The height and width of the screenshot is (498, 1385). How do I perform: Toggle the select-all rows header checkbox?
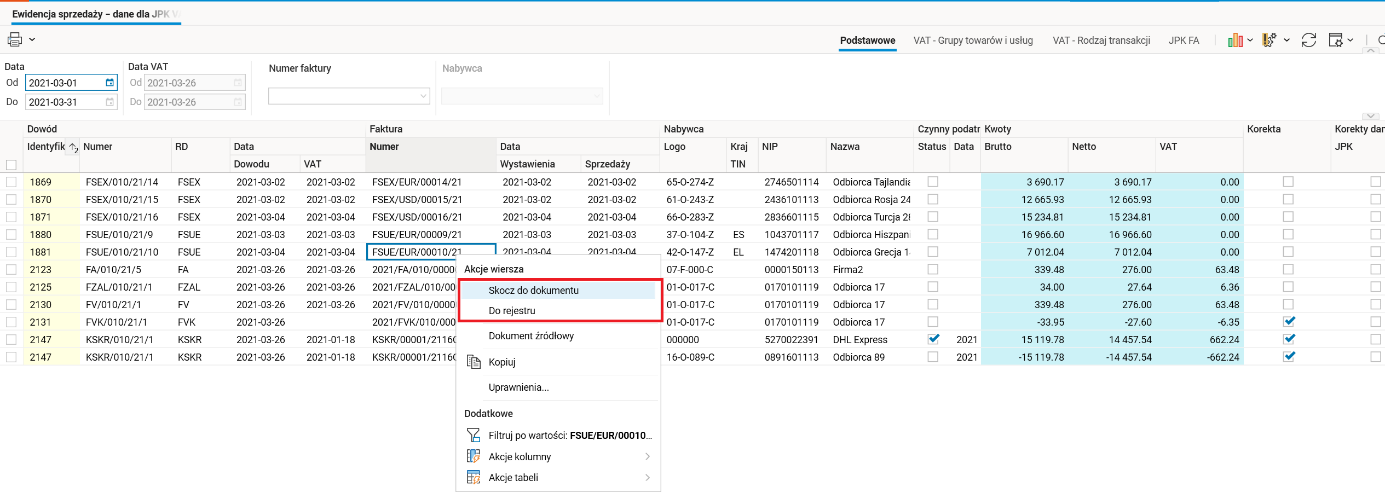pos(11,164)
